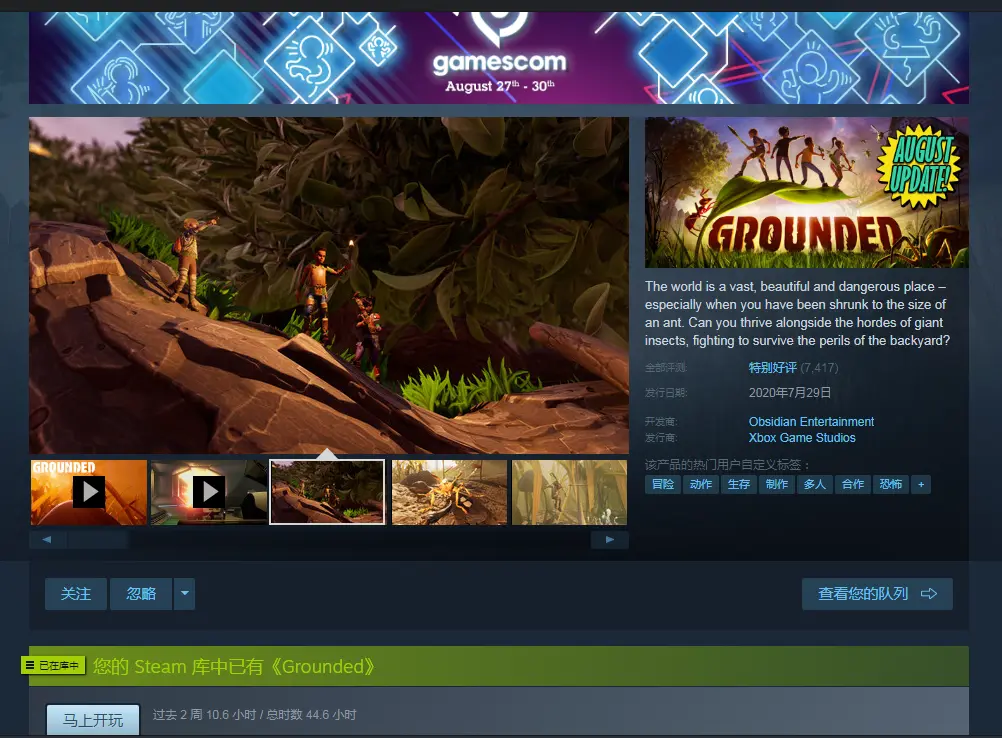Select the rocky forest screenshot thumbnail
This screenshot has height=738, width=1002.
327,492
